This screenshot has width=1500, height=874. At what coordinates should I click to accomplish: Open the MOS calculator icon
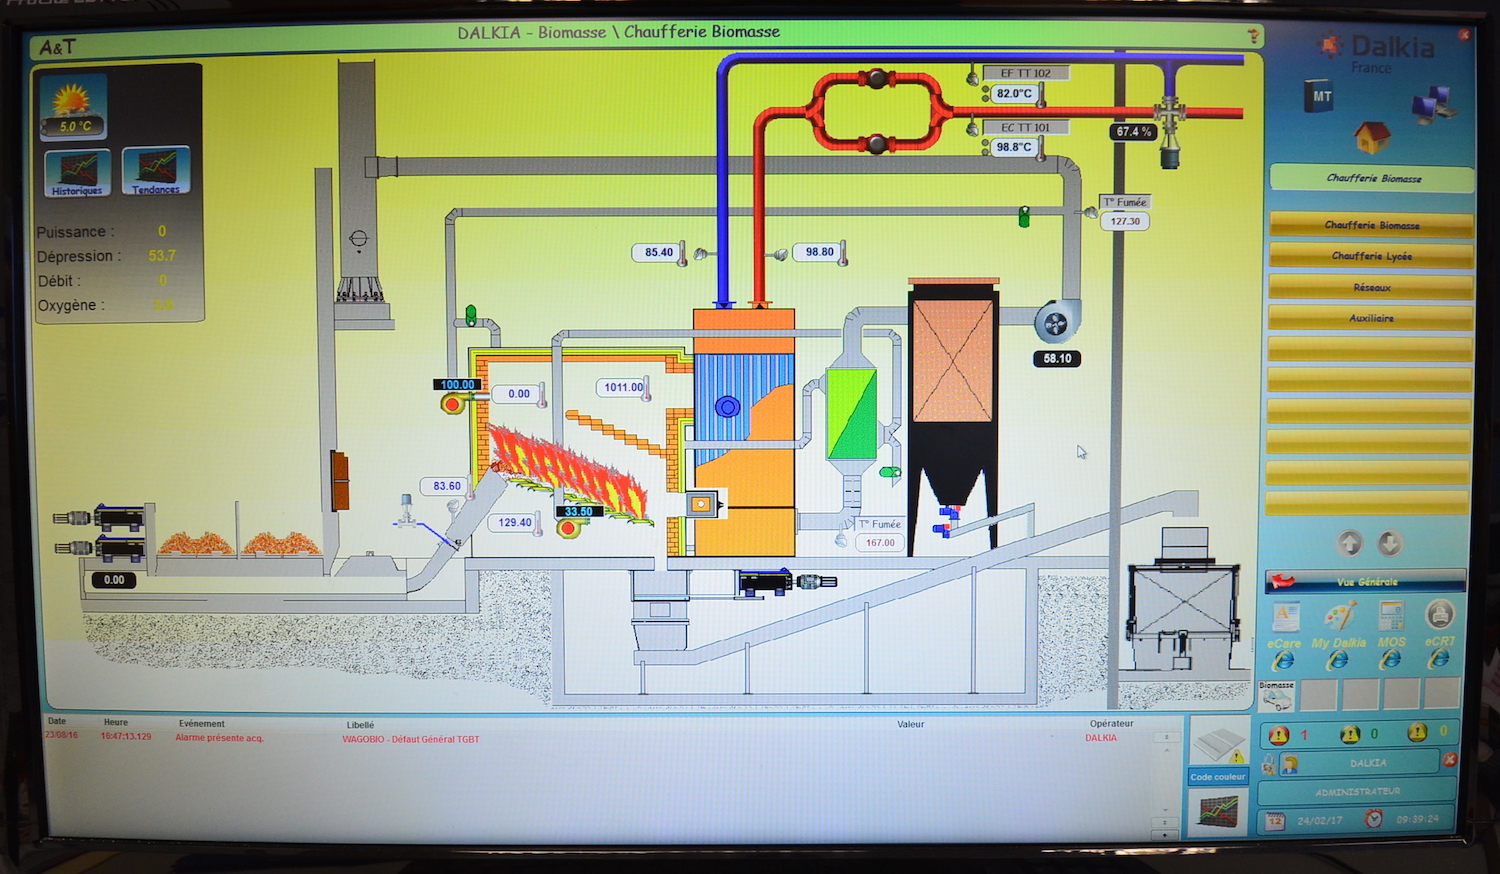(x=1391, y=615)
